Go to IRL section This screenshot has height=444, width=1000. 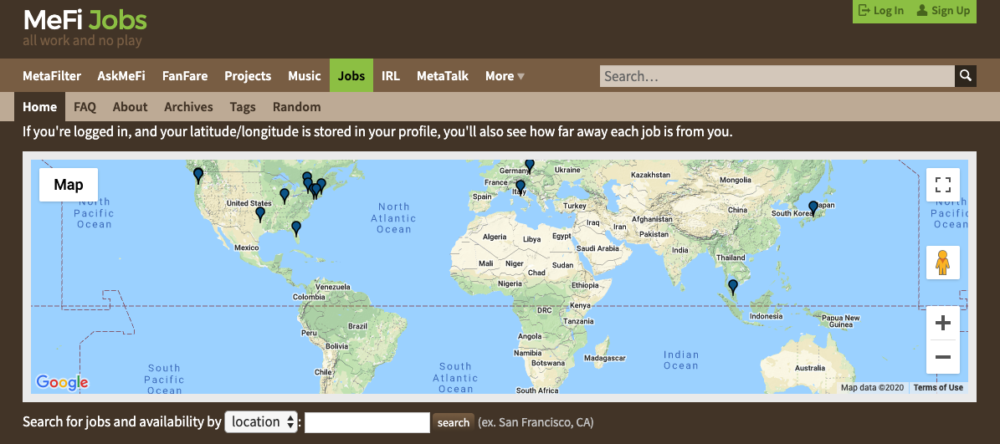[x=390, y=76]
